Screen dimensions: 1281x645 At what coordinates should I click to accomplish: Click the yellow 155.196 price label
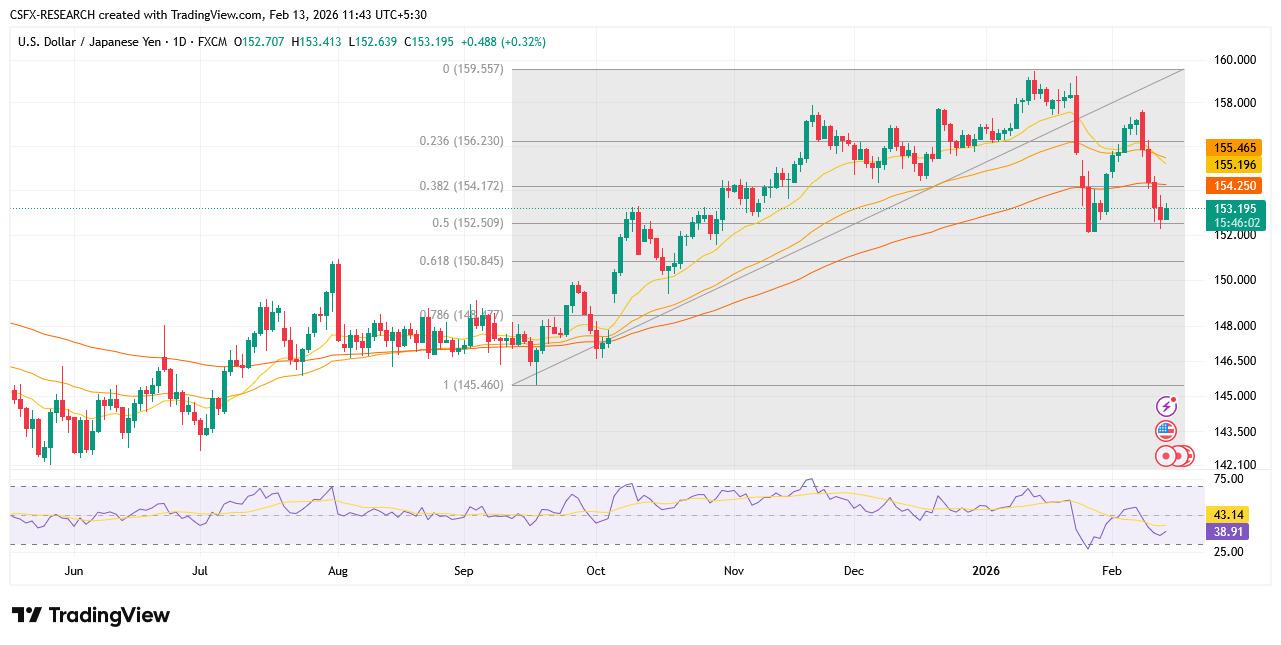coord(1236,164)
